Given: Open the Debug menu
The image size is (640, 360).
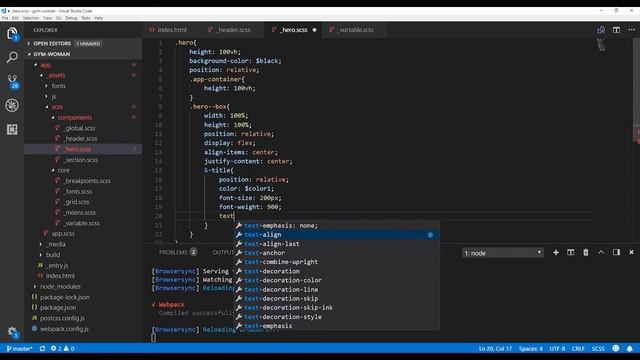Looking at the screenshot, I should coord(71,18).
